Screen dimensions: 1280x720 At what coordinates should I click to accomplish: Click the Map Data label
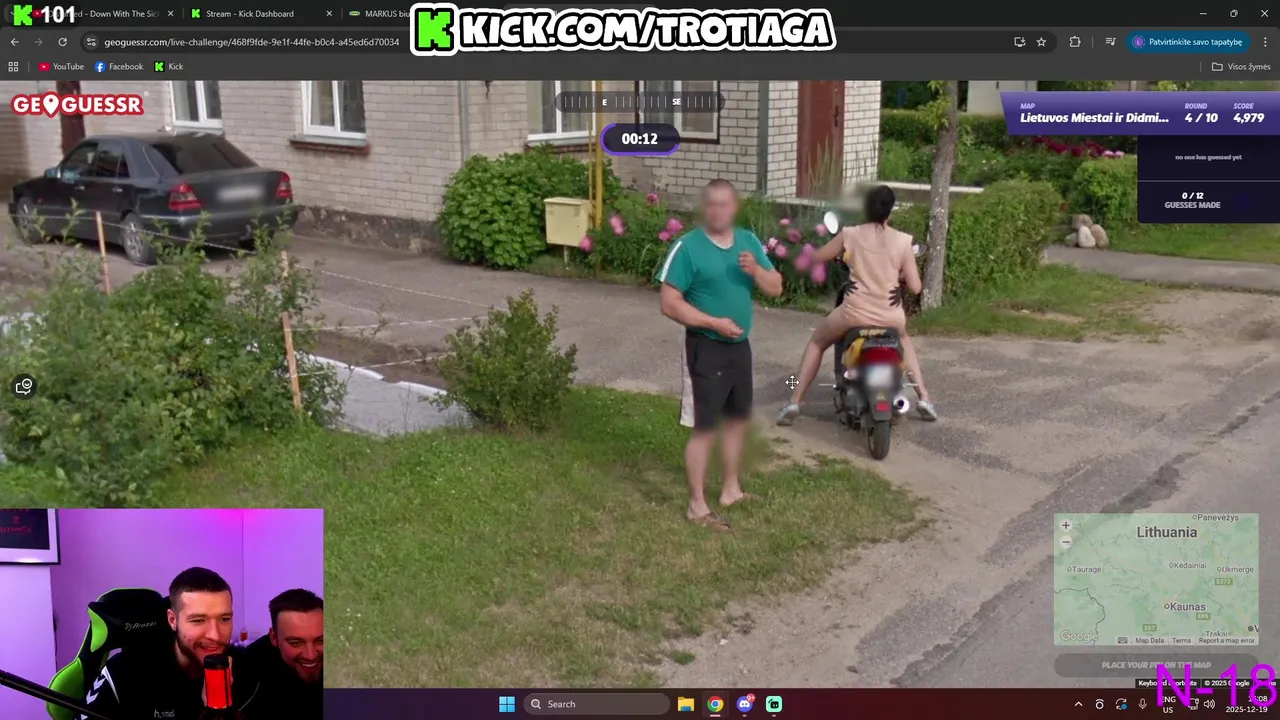1149,641
